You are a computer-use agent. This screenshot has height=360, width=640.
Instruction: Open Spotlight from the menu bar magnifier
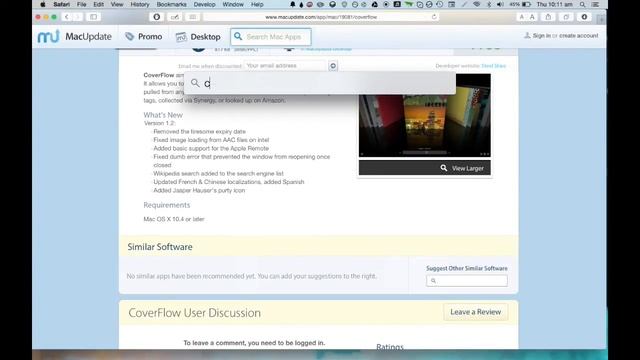click(x=582, y=4)
